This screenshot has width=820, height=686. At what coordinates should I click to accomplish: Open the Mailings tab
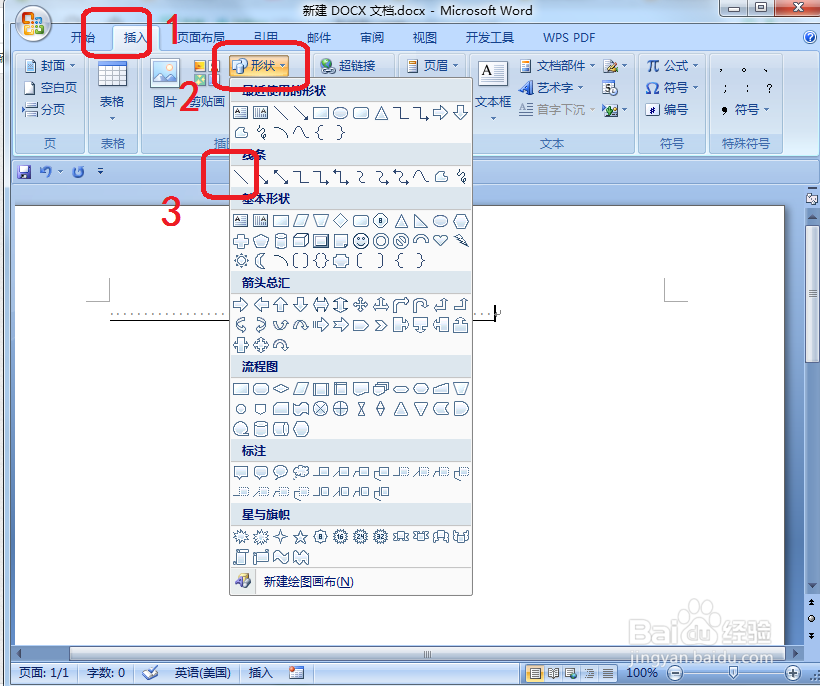coord(319,38)
